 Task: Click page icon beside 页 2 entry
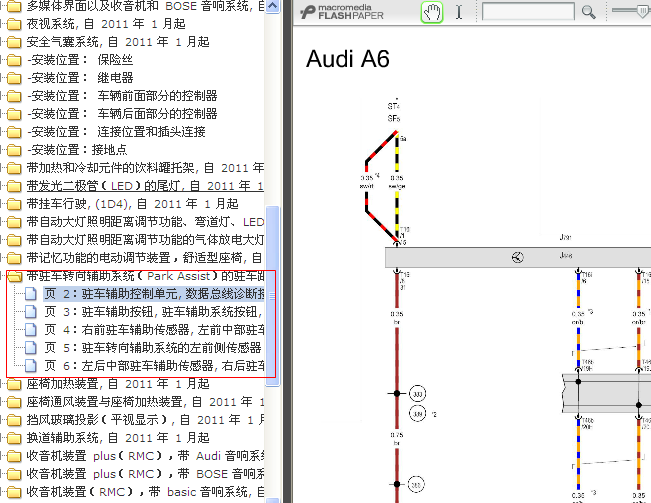(30, 294)
